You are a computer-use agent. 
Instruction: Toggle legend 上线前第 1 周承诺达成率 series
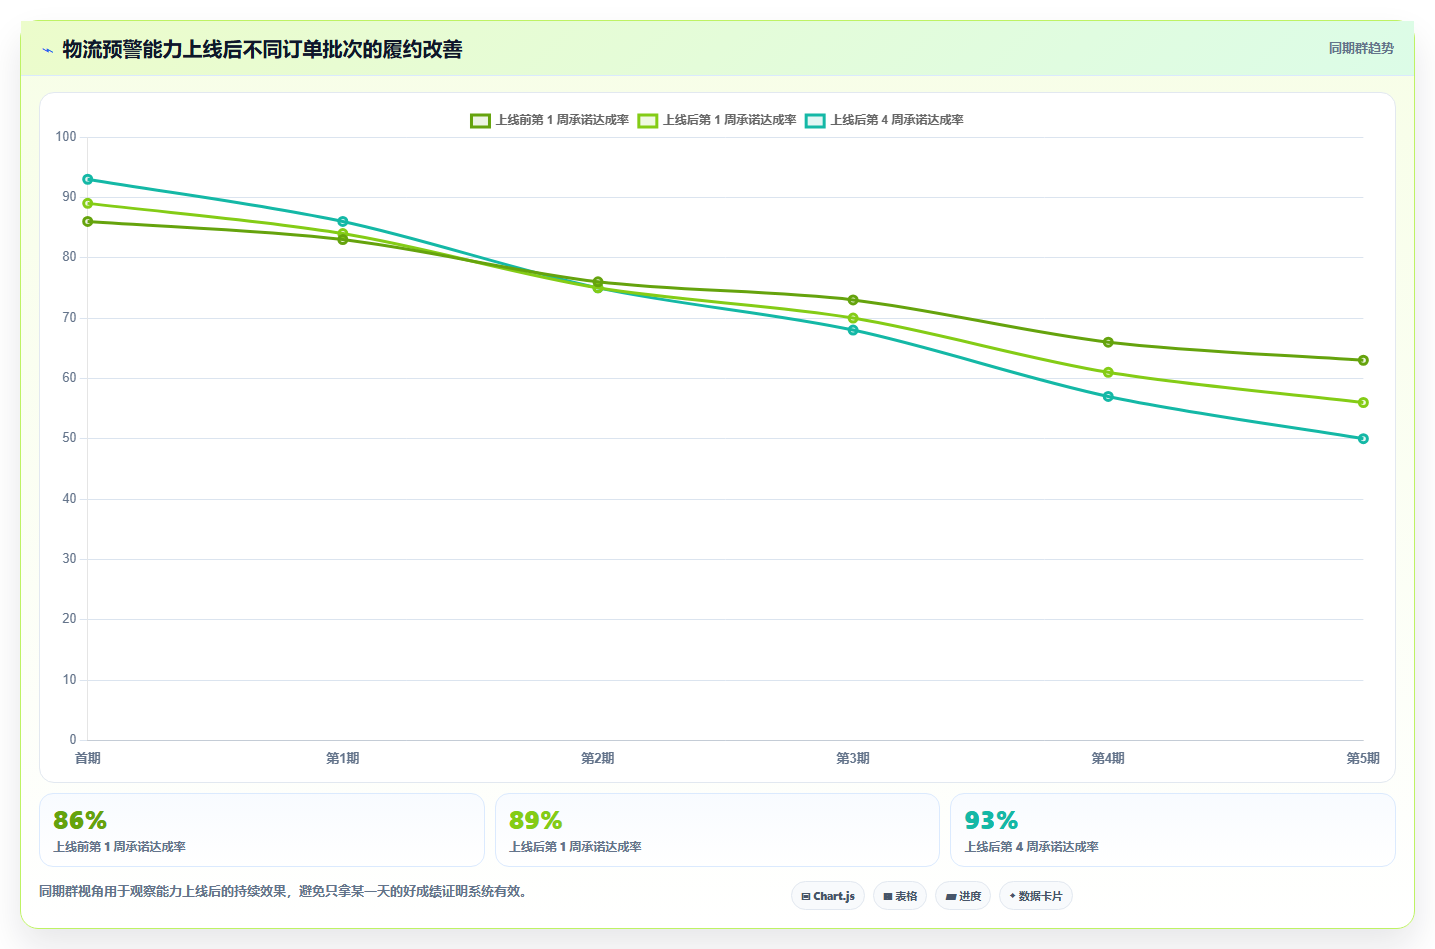549,120
